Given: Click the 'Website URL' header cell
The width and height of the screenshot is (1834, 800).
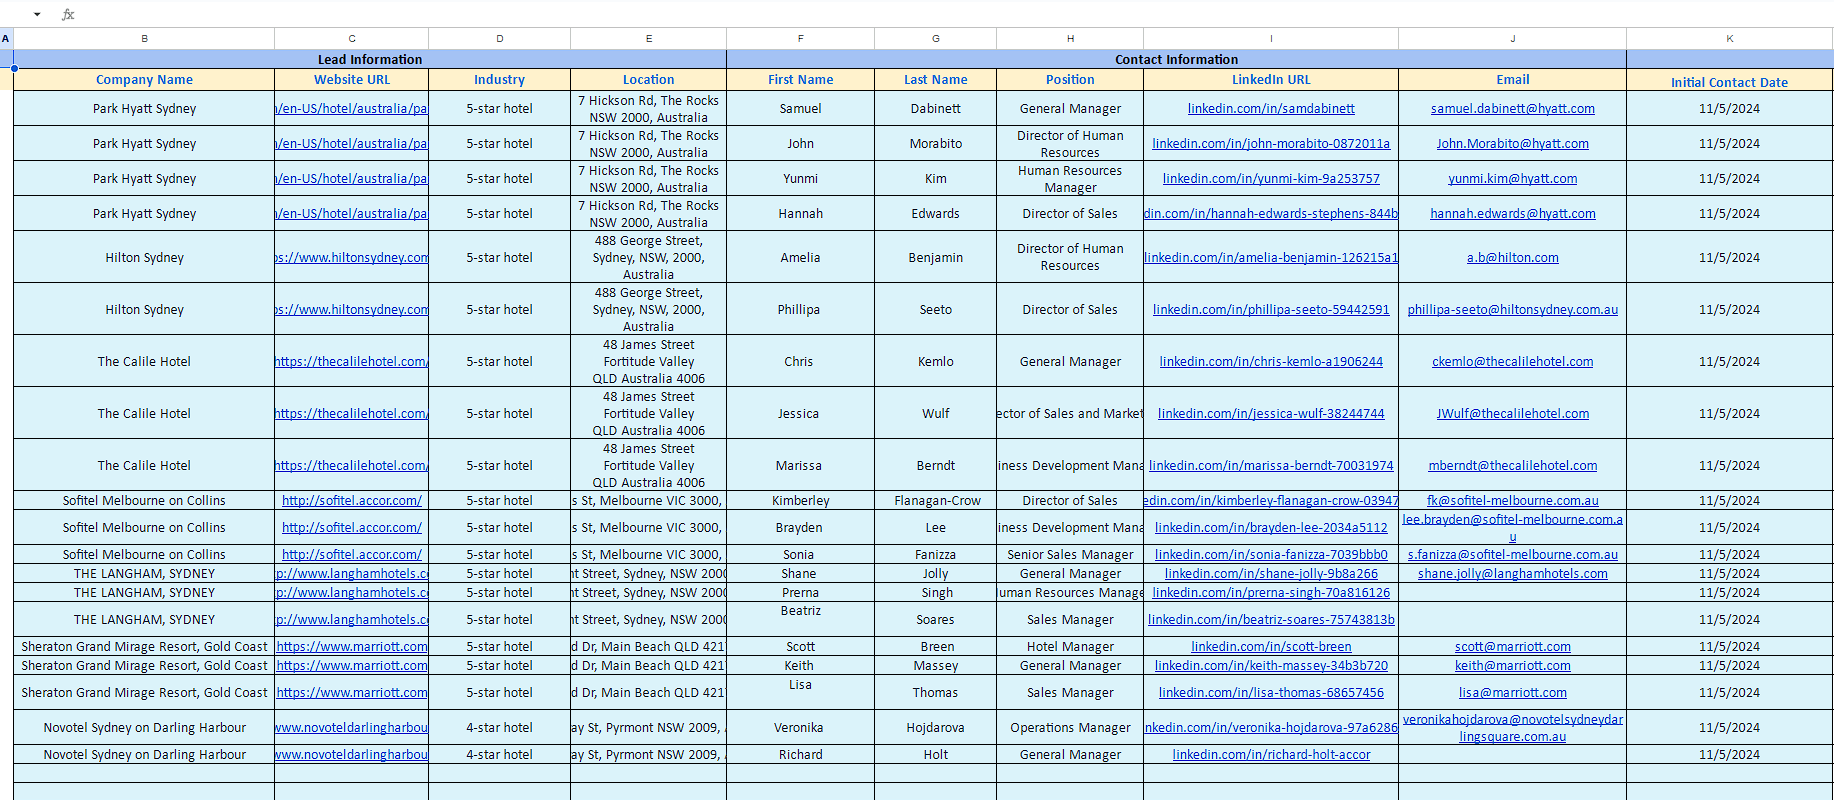Looking at the screenshot, I should coord(352,80).
